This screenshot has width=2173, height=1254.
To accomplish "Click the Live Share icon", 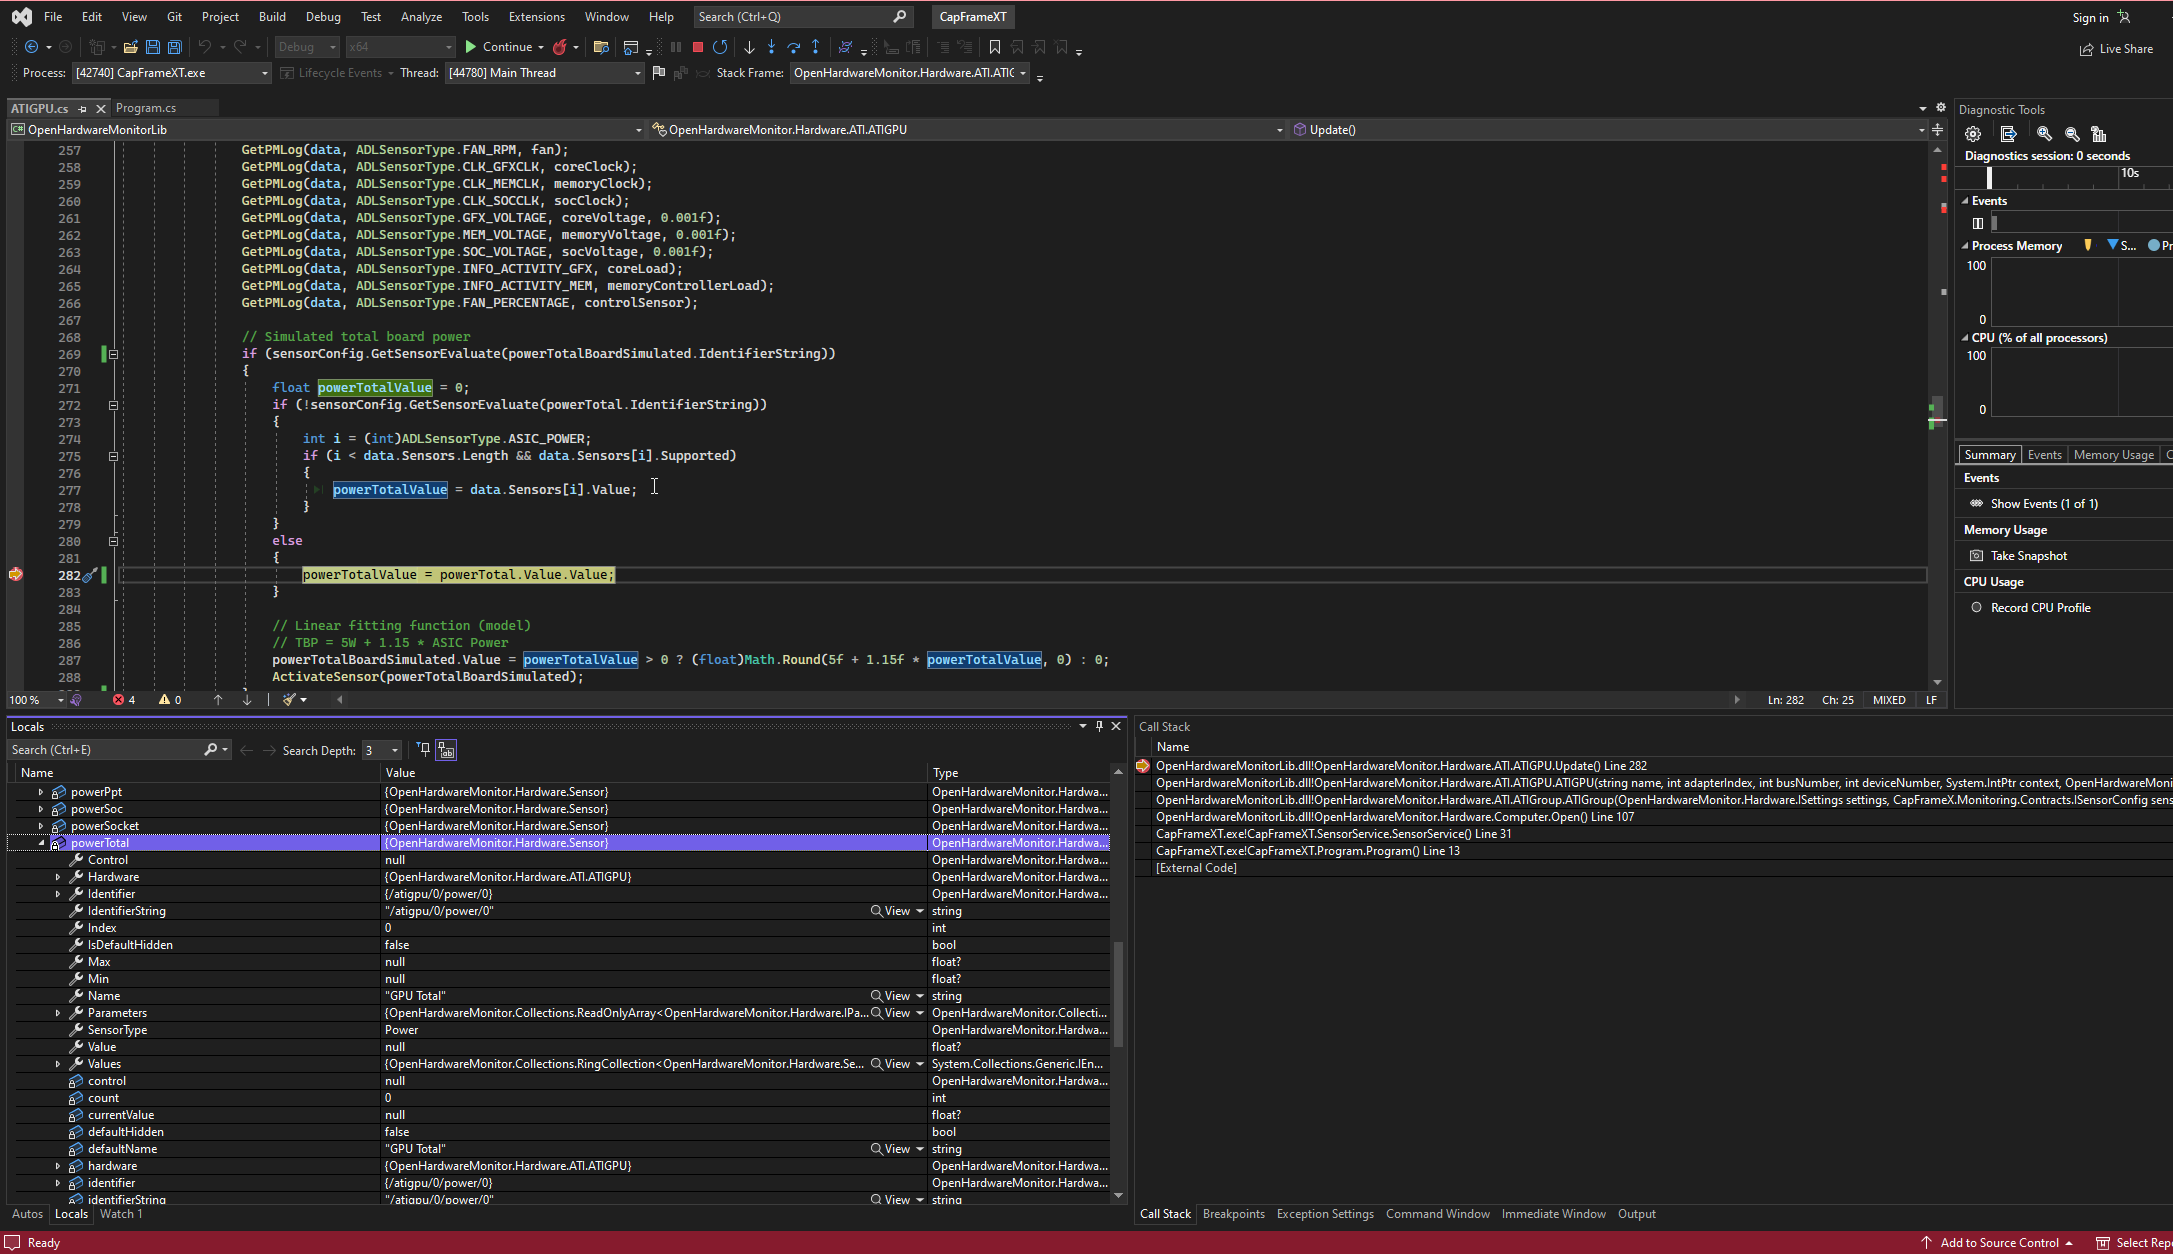I will (x=2086, y=49).
